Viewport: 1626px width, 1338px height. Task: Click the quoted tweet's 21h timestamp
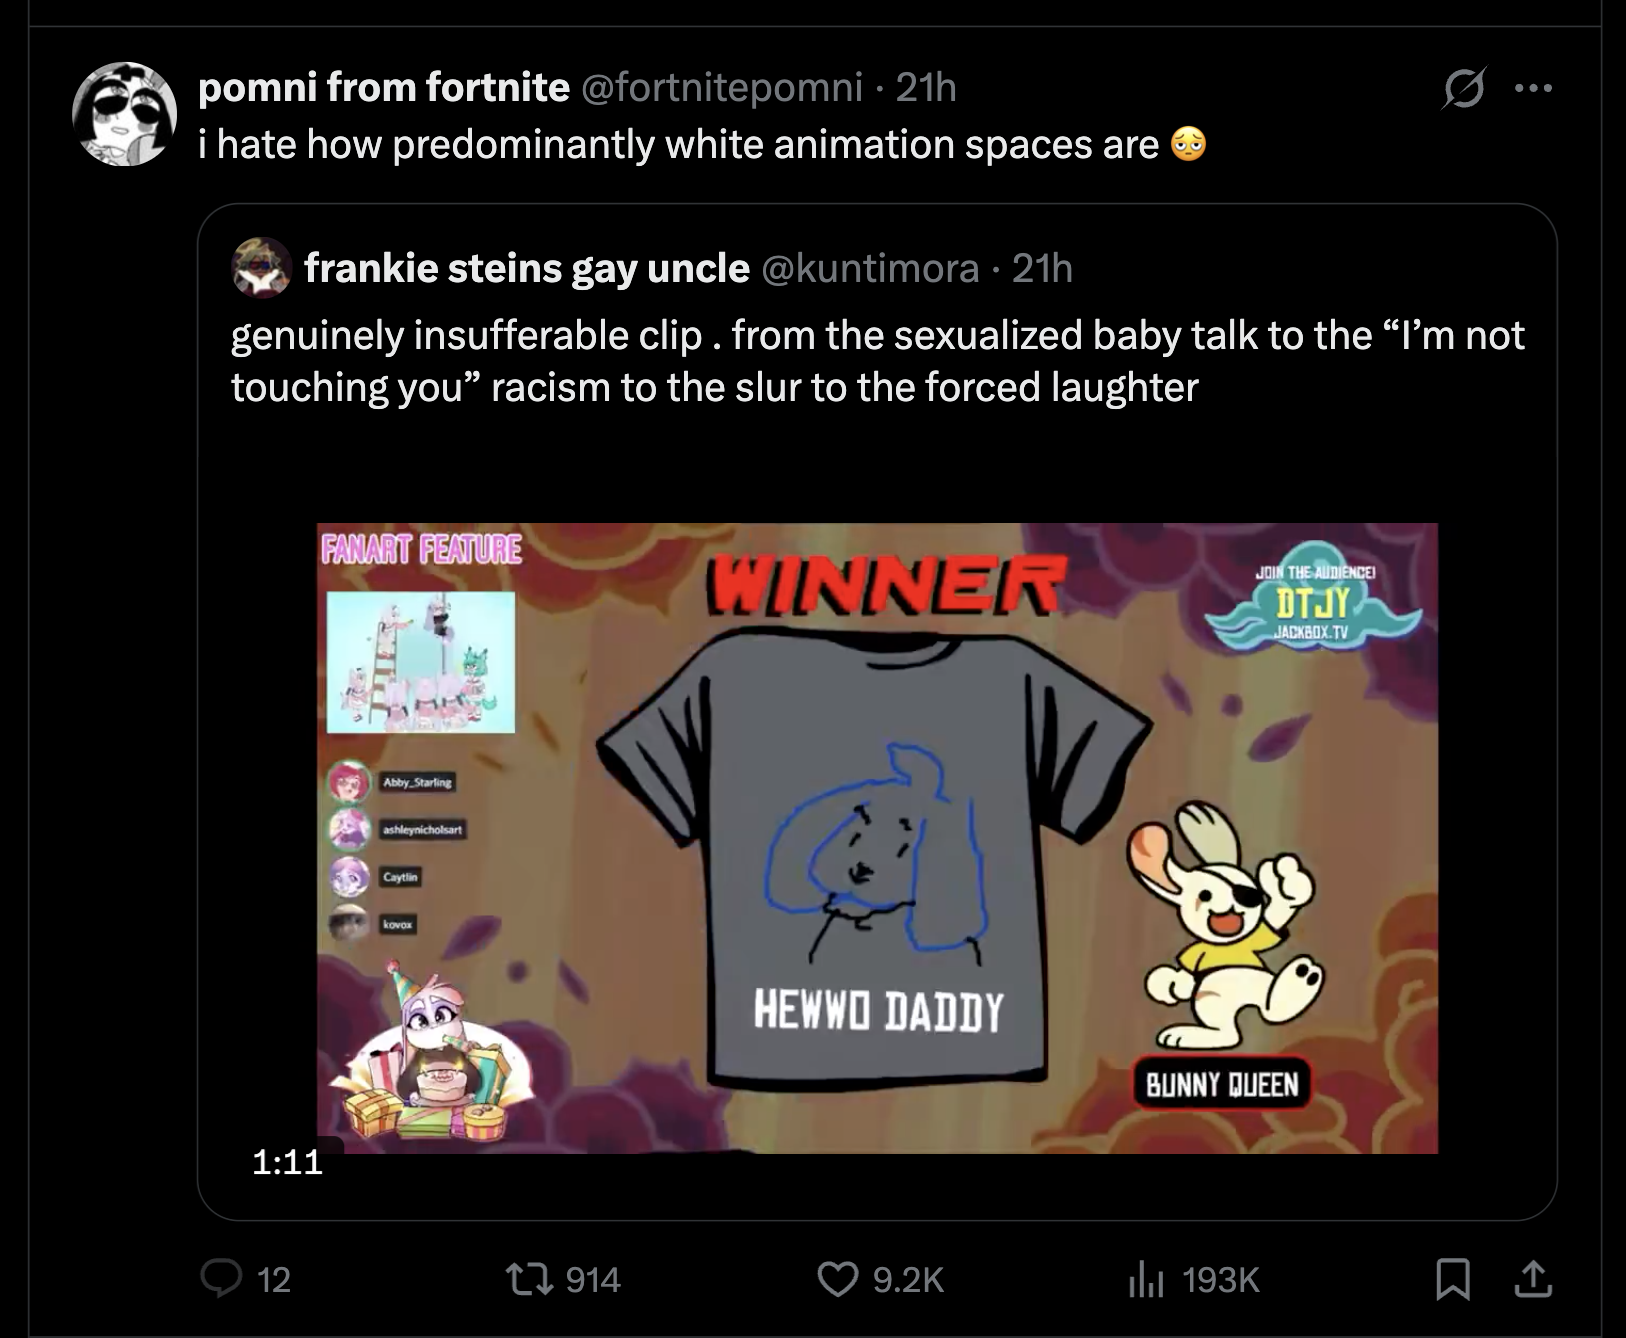[1042, 268]
